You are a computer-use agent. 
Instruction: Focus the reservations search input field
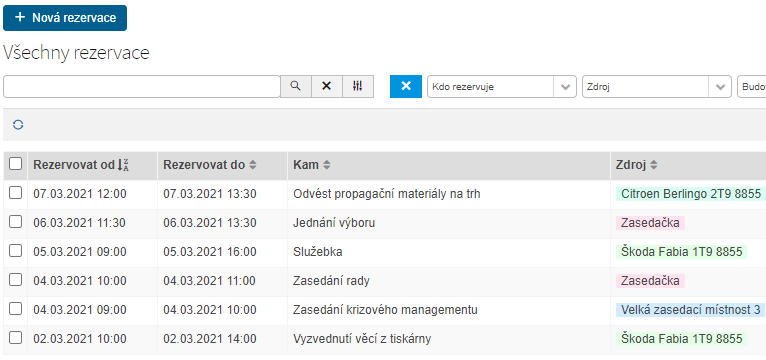(142, 86)
